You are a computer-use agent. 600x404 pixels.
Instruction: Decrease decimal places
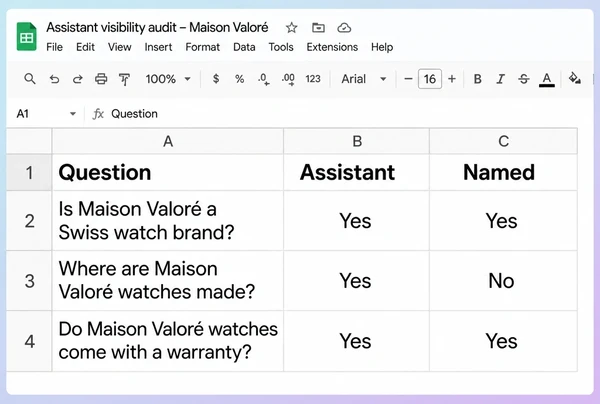point(263,79)
